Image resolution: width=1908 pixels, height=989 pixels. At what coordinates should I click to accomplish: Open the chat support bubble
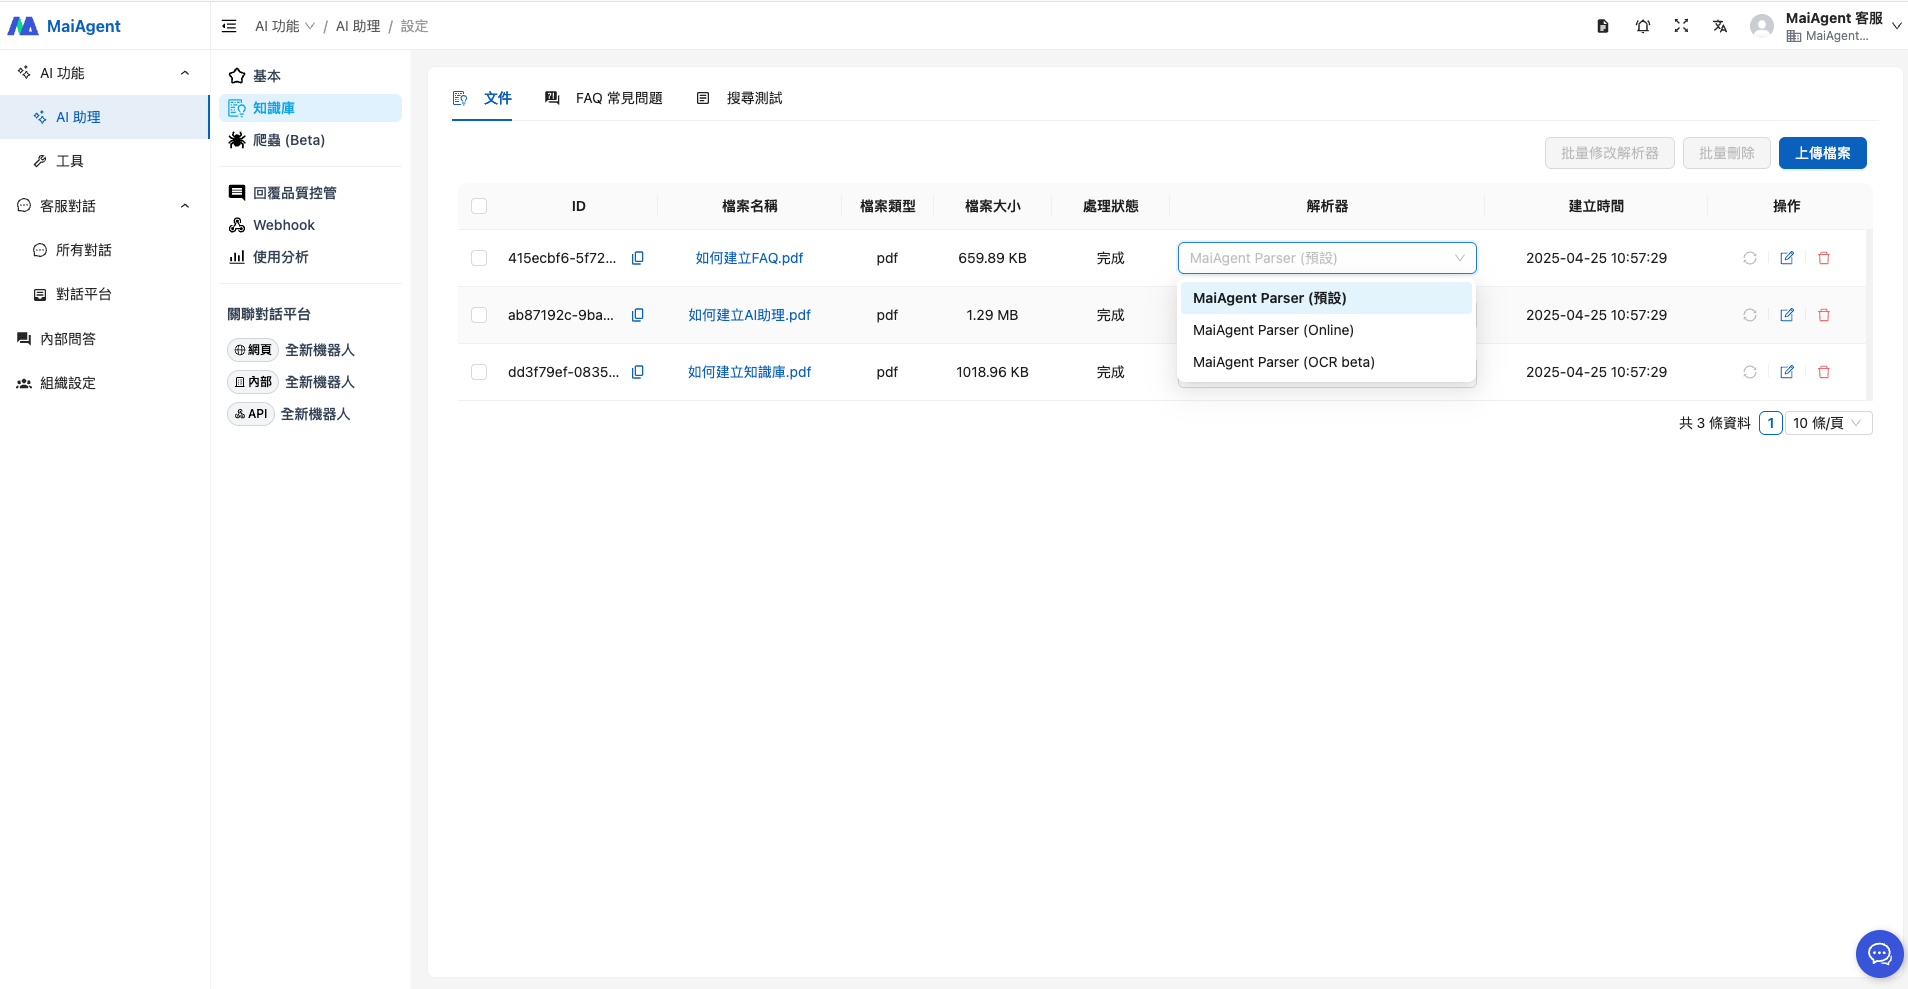pyautogui.click(x=1879, y=953)
